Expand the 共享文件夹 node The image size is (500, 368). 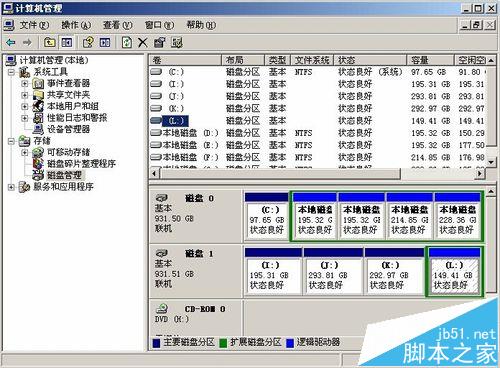25,95
